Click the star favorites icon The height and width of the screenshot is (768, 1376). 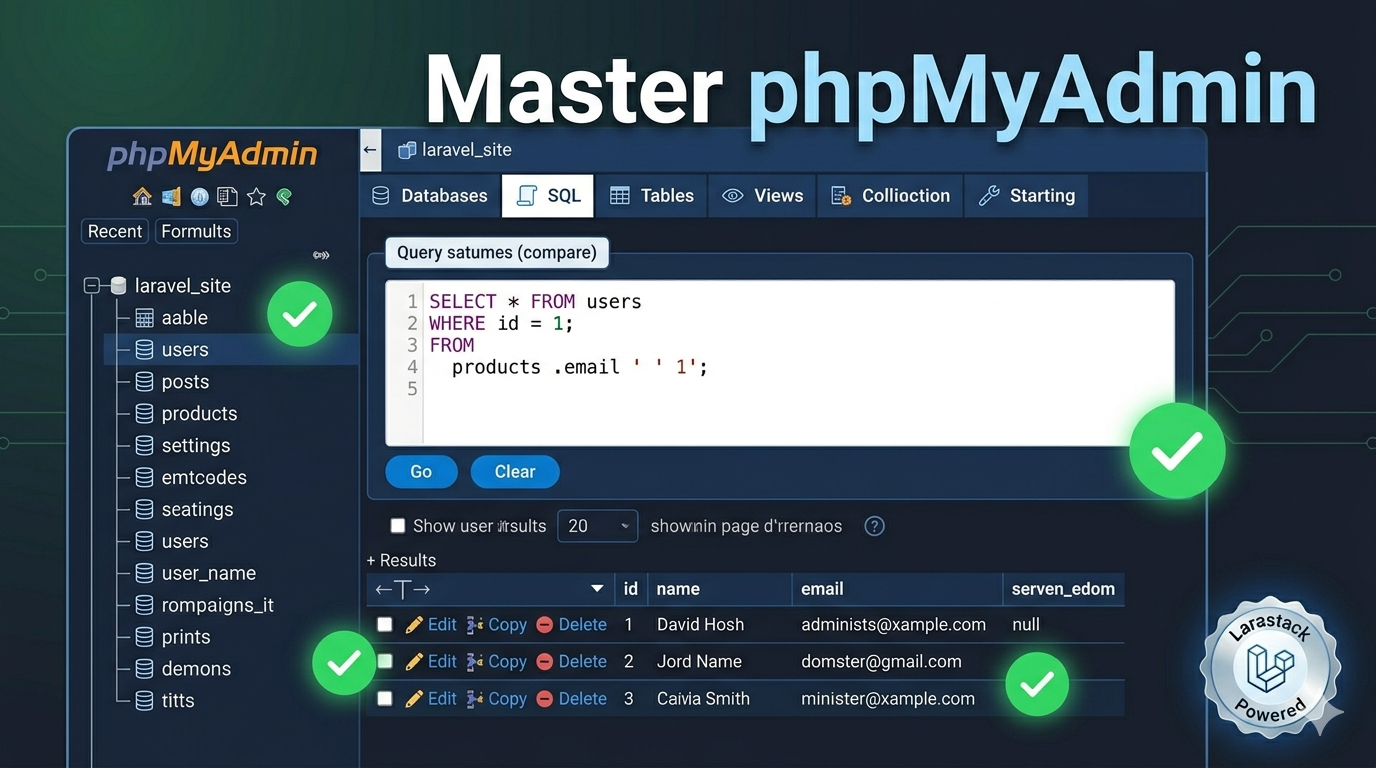click(x=256, y=197)
